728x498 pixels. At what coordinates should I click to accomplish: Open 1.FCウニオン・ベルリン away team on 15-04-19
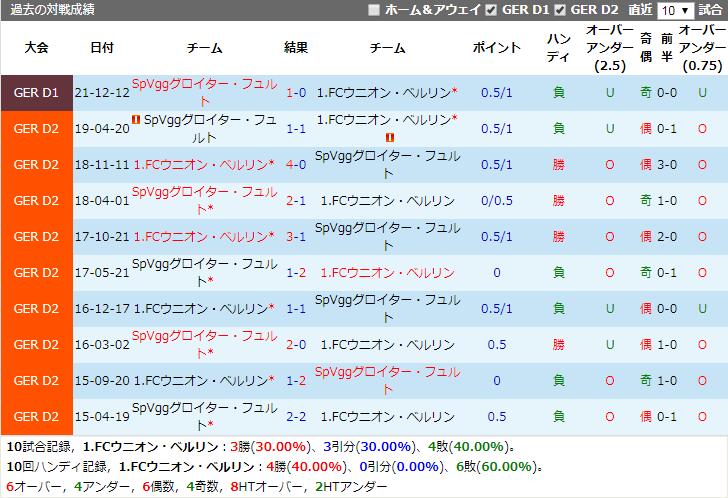pyautogui.click(x=387, y=417)
